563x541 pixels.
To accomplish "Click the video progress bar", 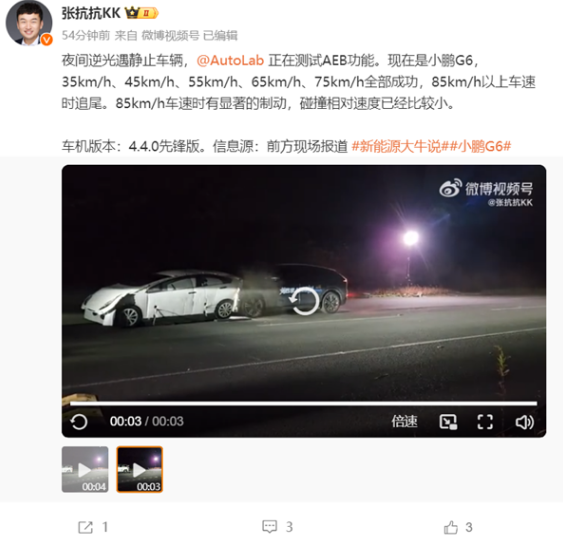I will pyautogui.click(x=303, y=404).
